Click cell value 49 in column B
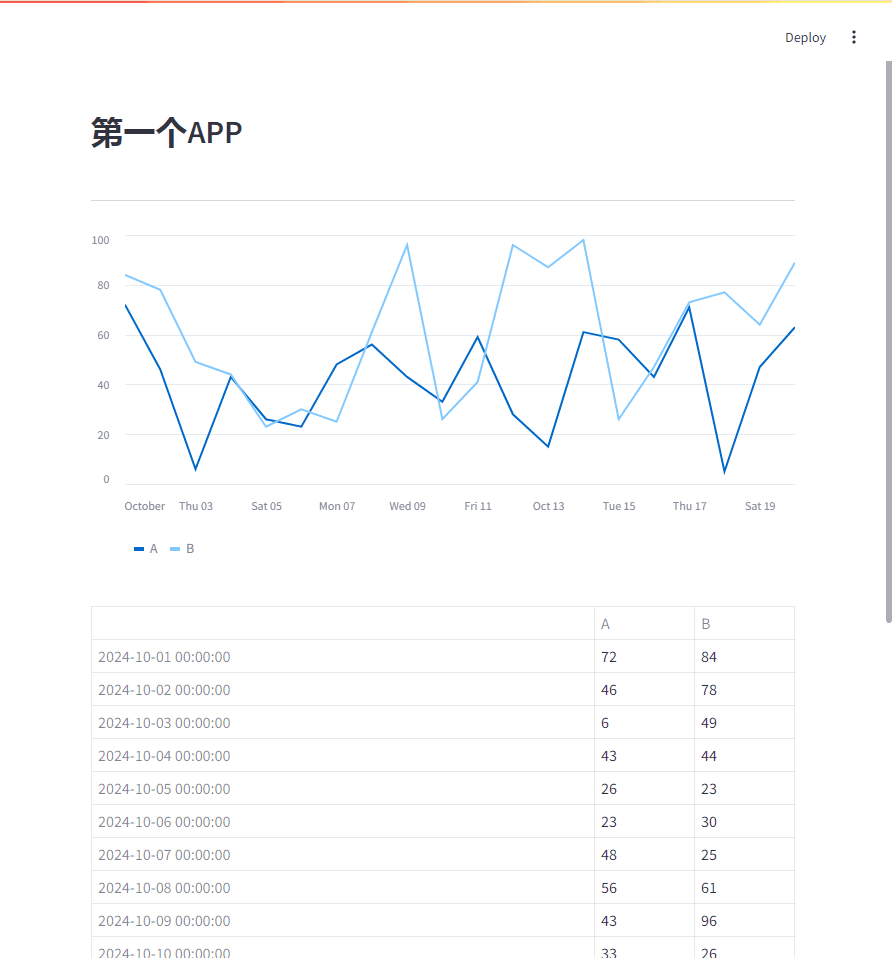 tap(744, 723)
